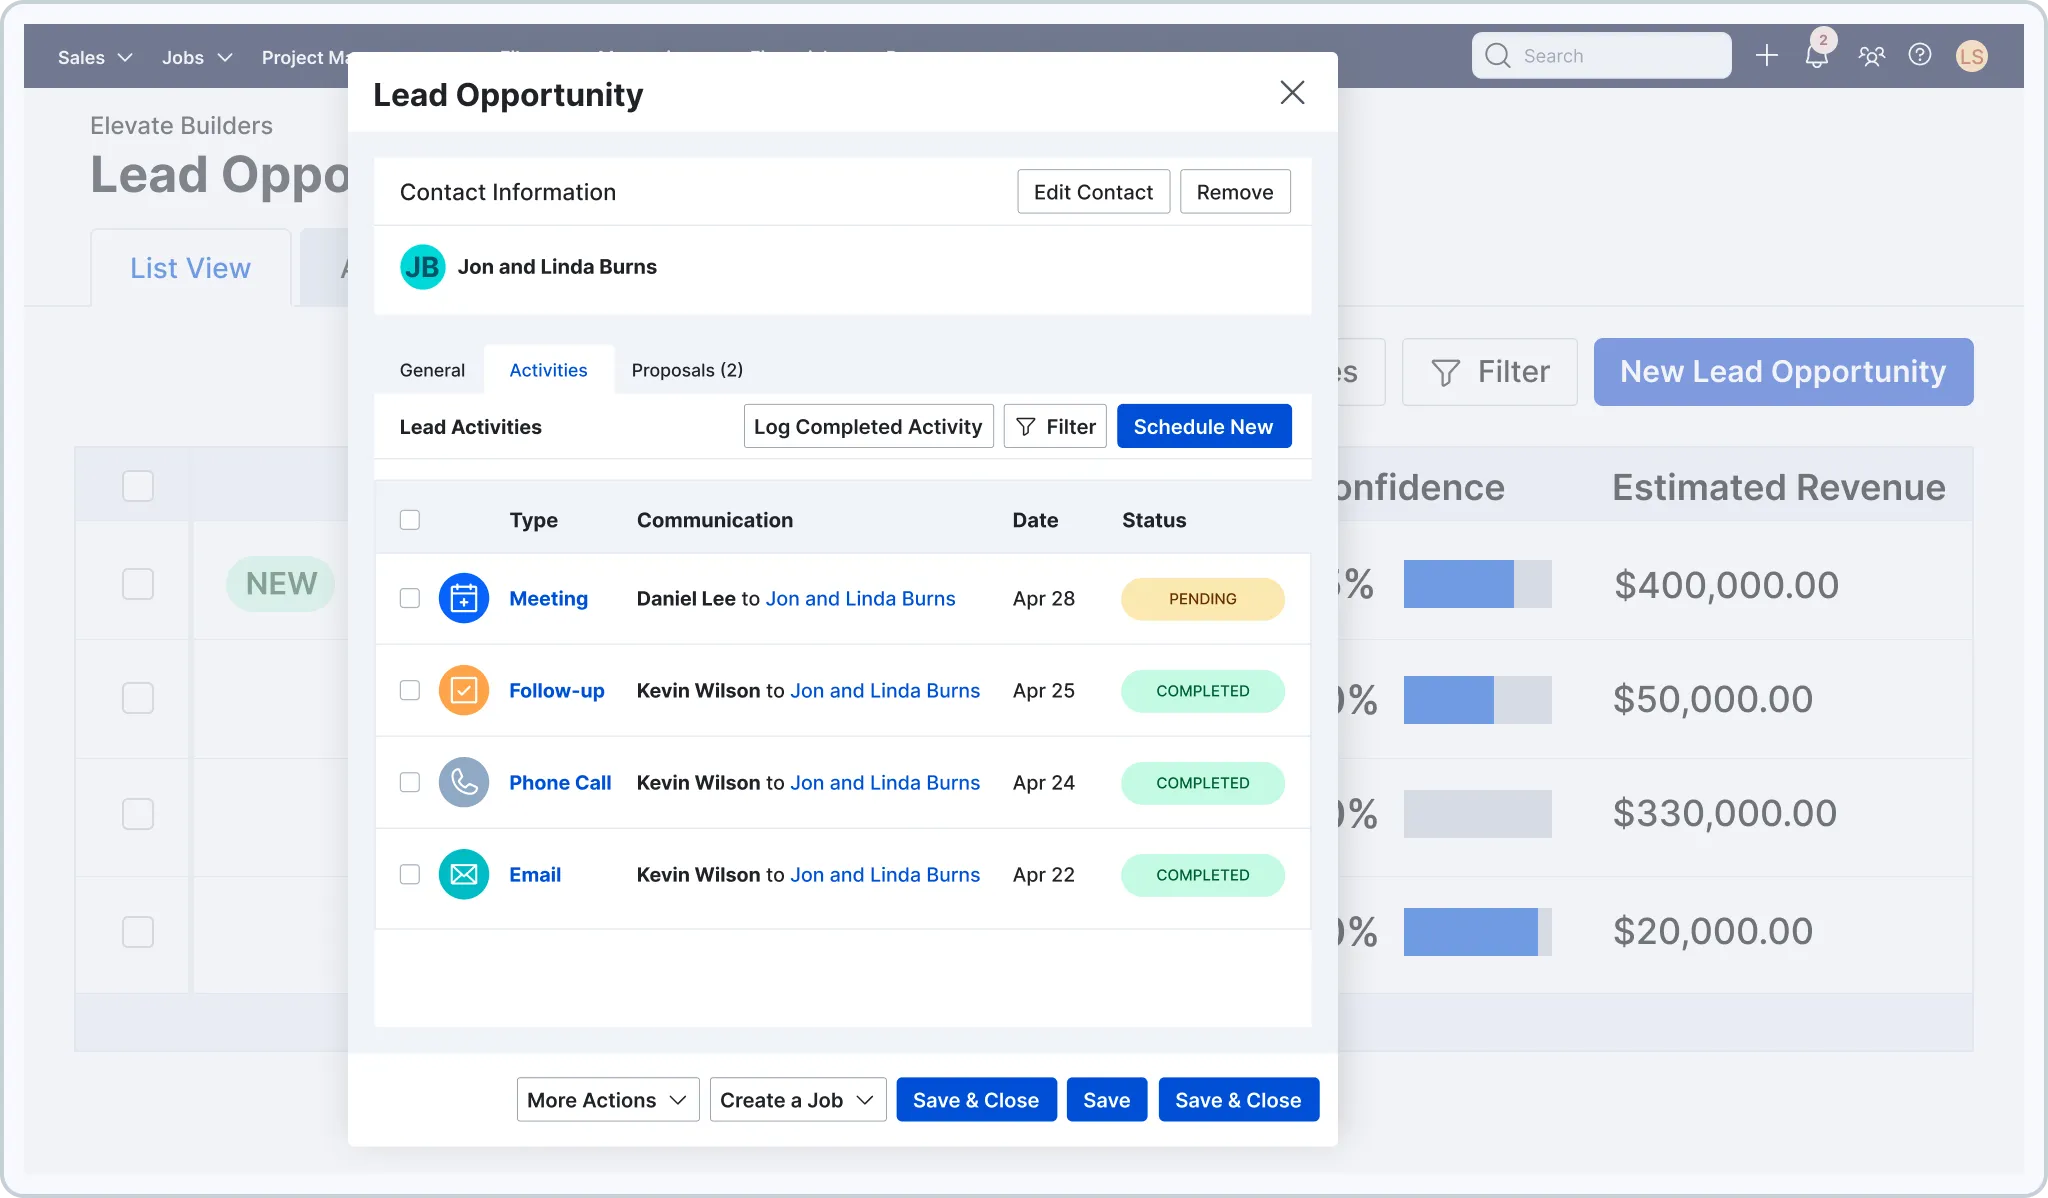Screen dimensions: 2048x1198
Task: Toggle select-all checkbox in activities header
Action: (x=410, y=520)
